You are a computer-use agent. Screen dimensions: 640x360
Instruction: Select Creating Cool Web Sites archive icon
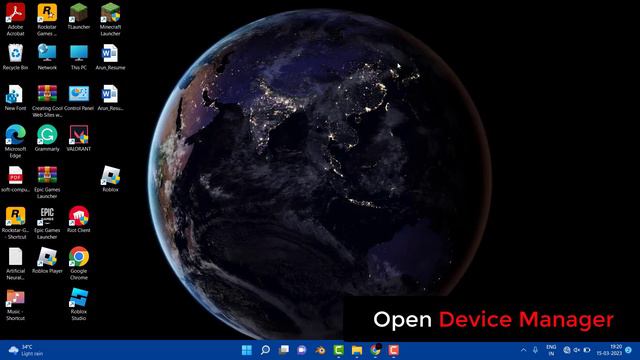[x=47, y=100]
